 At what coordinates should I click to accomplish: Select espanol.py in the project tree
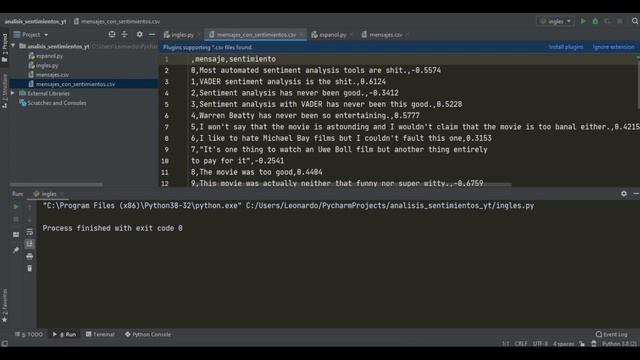[x=49, y=56]
